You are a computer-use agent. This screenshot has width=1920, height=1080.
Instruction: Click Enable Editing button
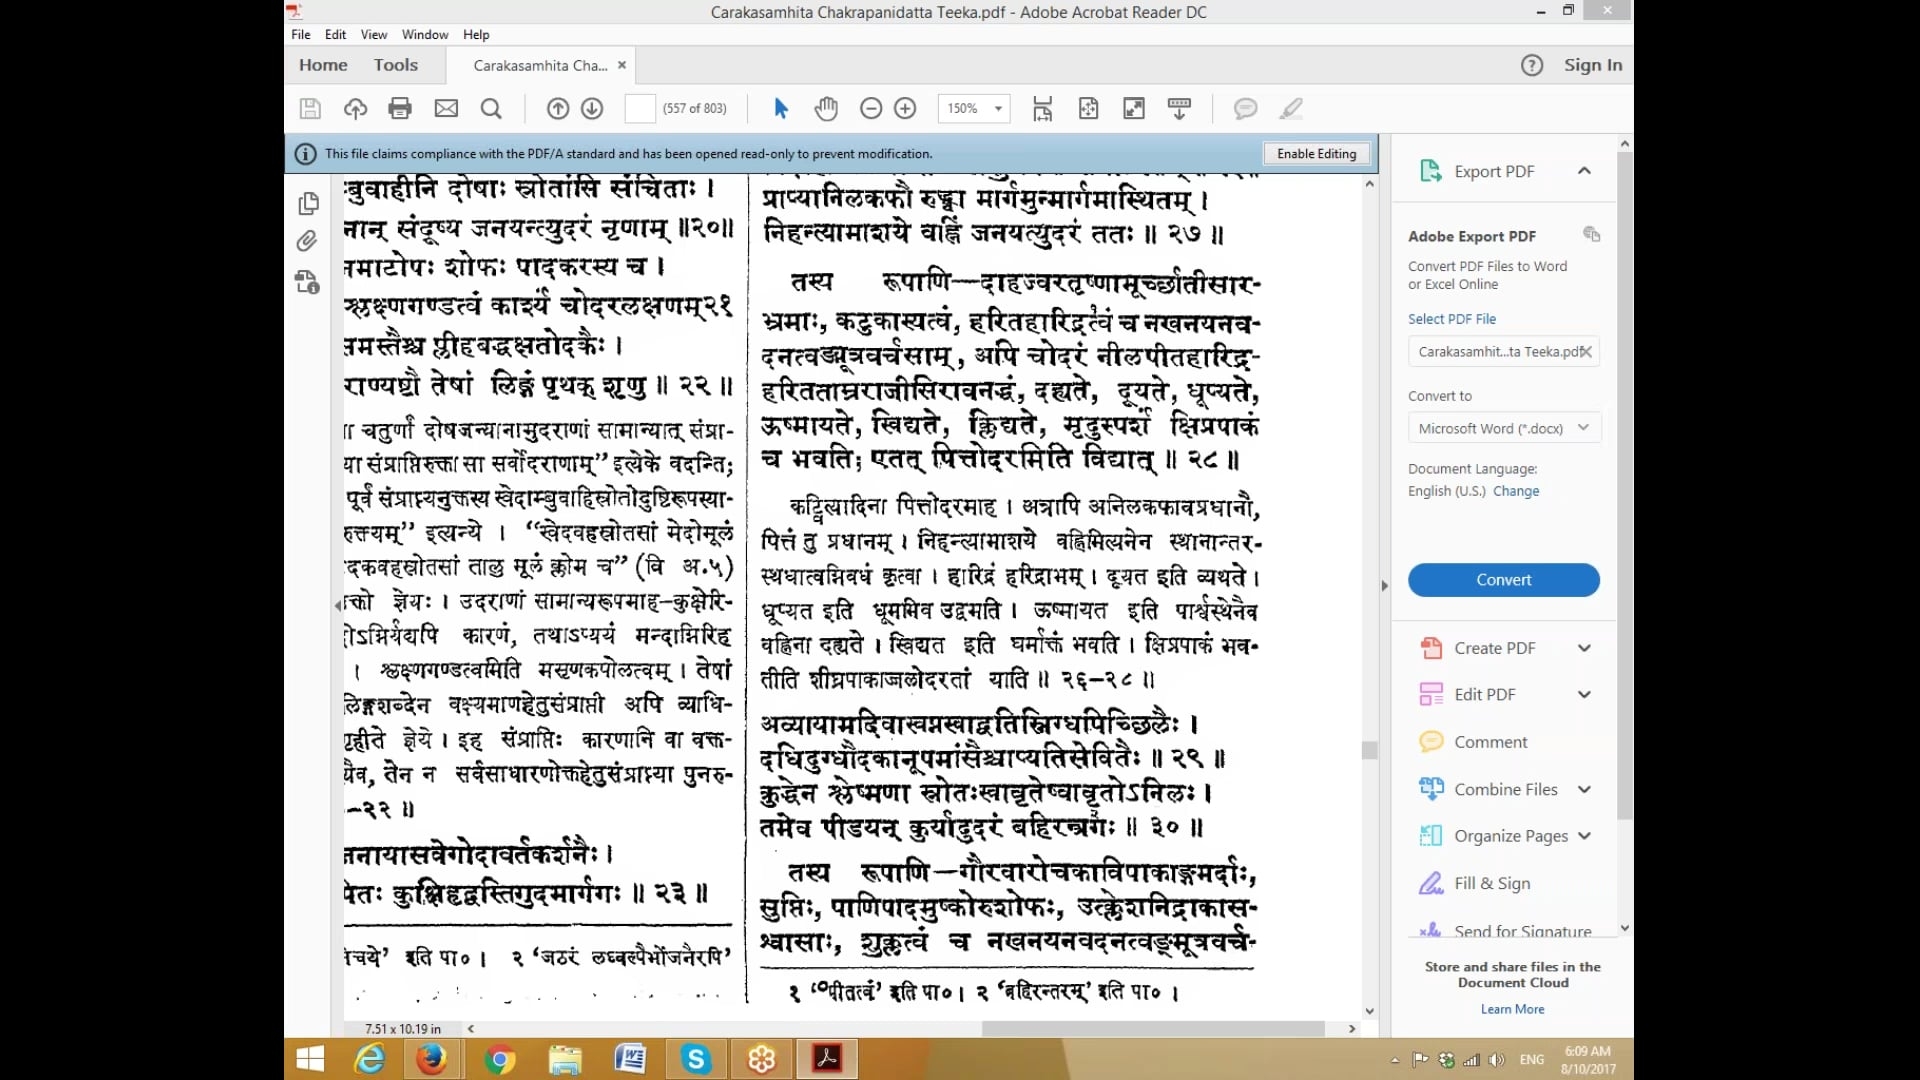pos(1316,154)
